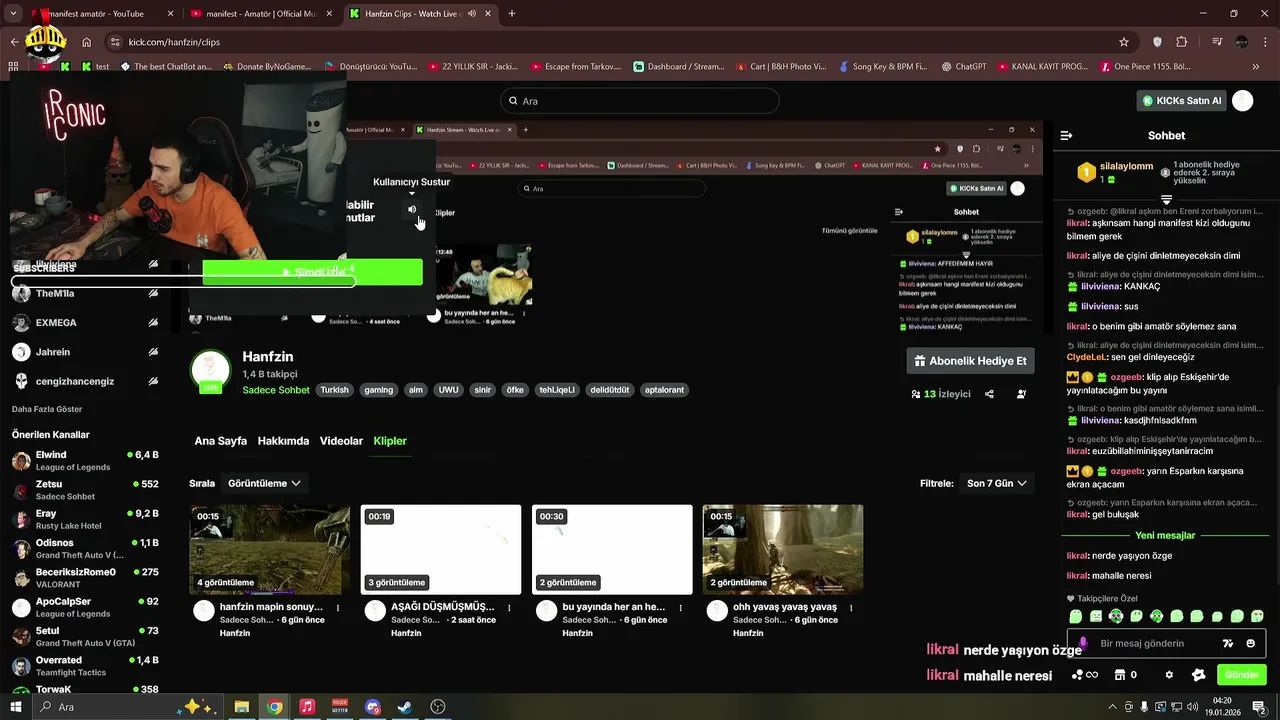Open Elwind recommended channel
This screenshot has width=1280, height=720.
85,460
